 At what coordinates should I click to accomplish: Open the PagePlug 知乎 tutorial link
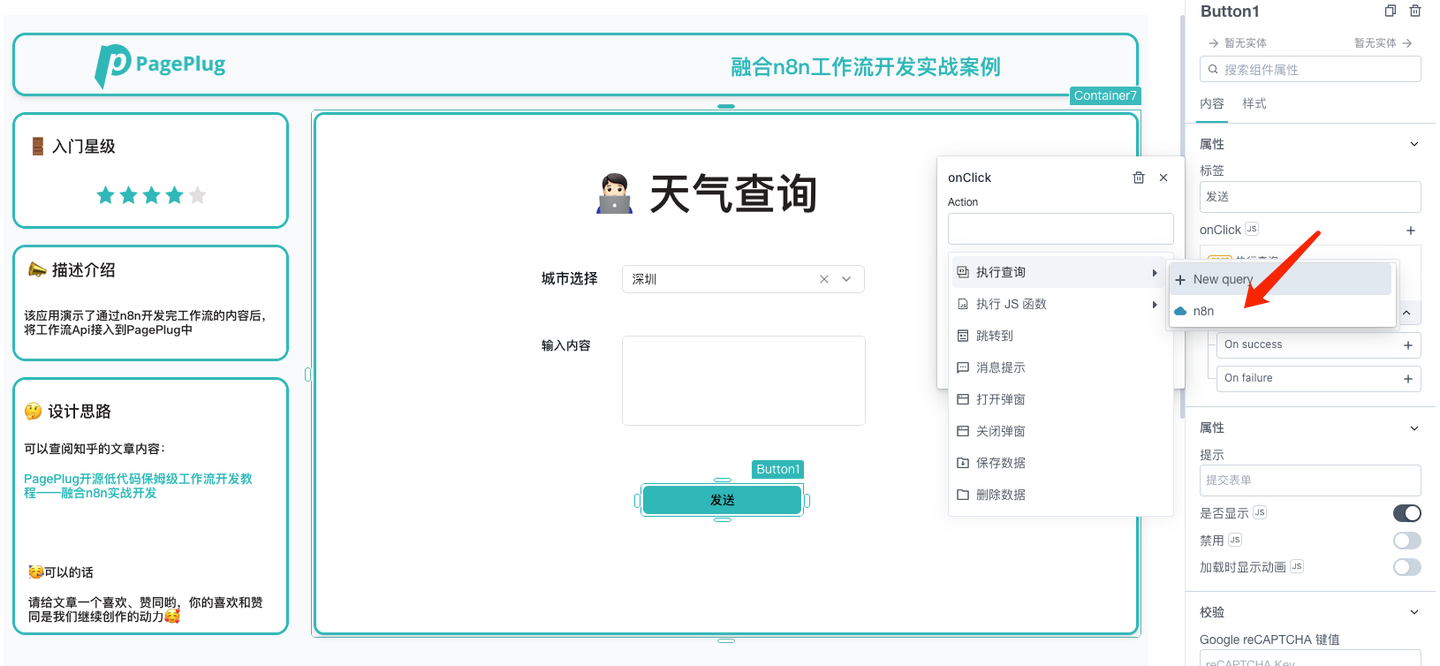138,486
